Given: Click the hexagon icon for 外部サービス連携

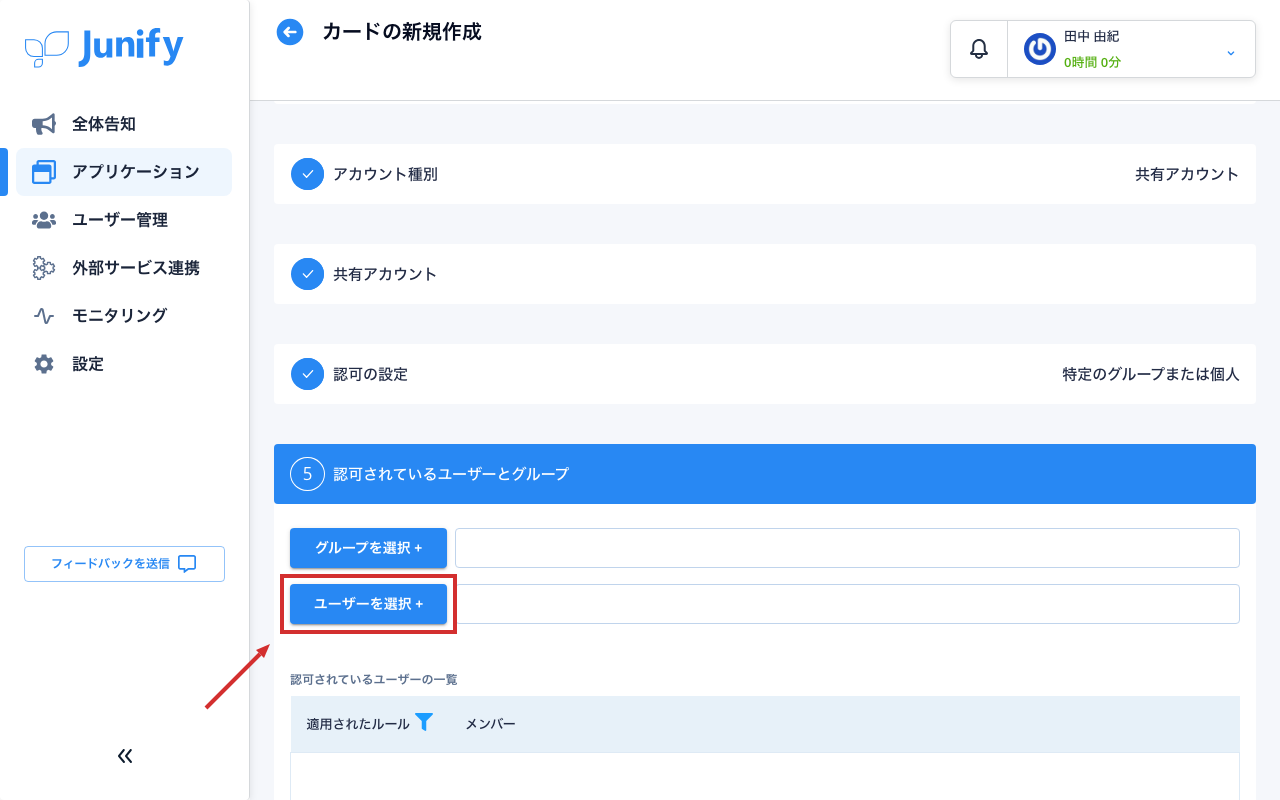Looking at the screenshot, I should [x=44, y=268].
